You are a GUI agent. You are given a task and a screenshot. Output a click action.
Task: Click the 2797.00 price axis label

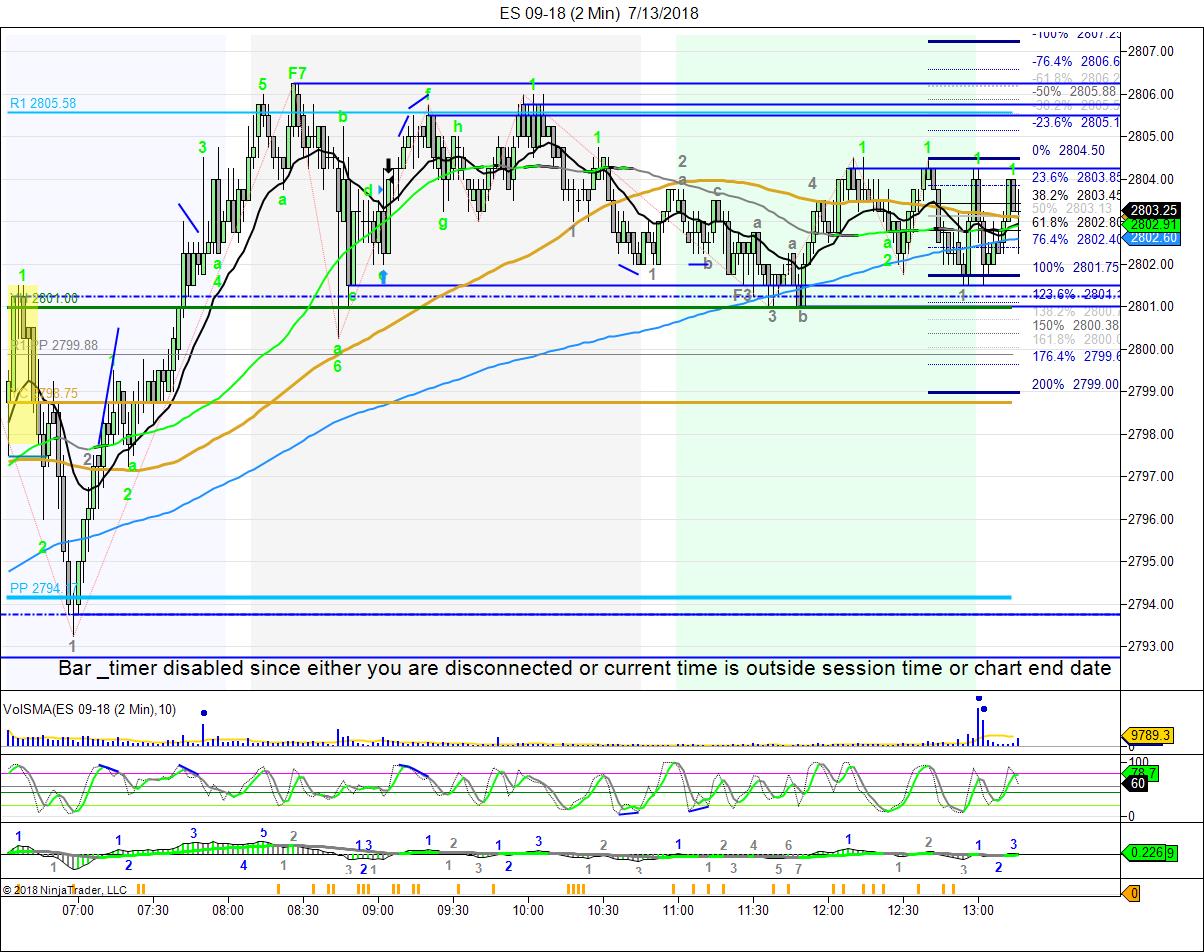[1153, 476]
